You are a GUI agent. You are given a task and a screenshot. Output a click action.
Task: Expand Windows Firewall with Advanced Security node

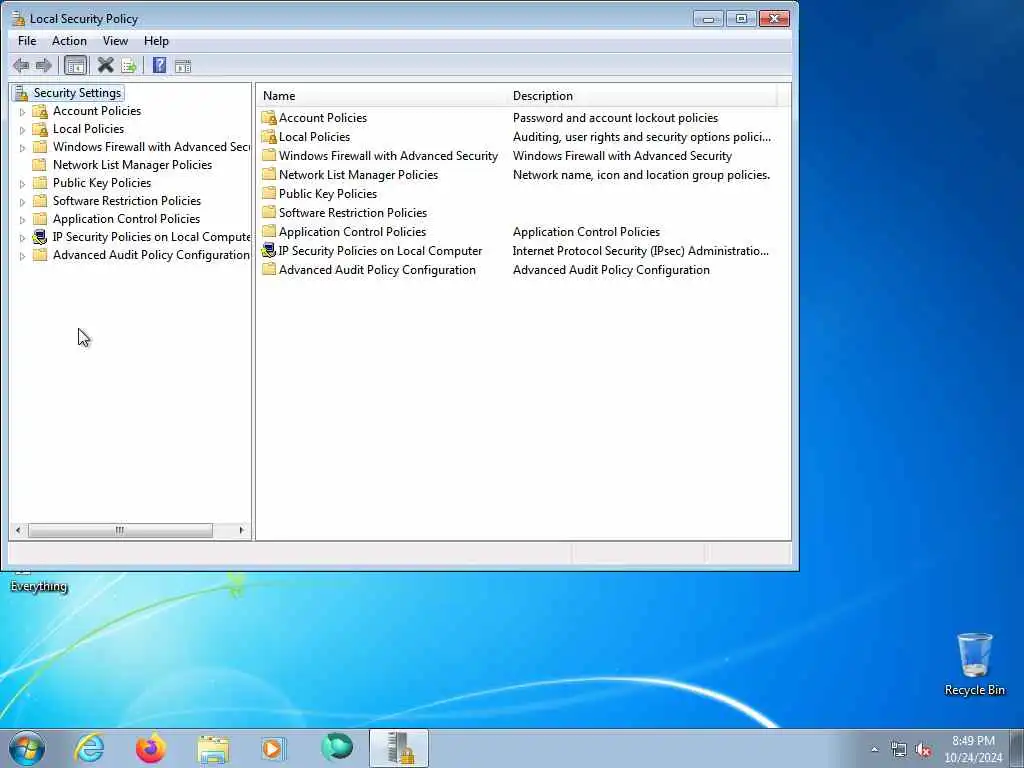tap(22, 148)
